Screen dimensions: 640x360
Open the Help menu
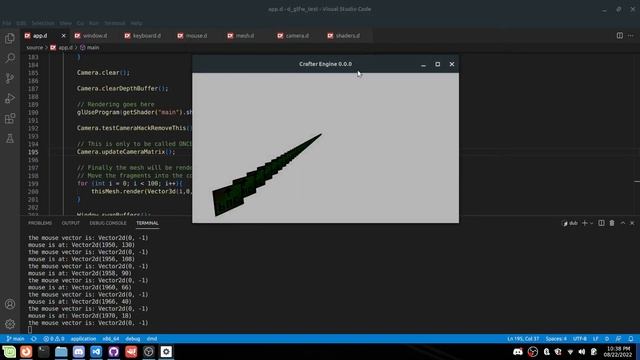point(136,23)
